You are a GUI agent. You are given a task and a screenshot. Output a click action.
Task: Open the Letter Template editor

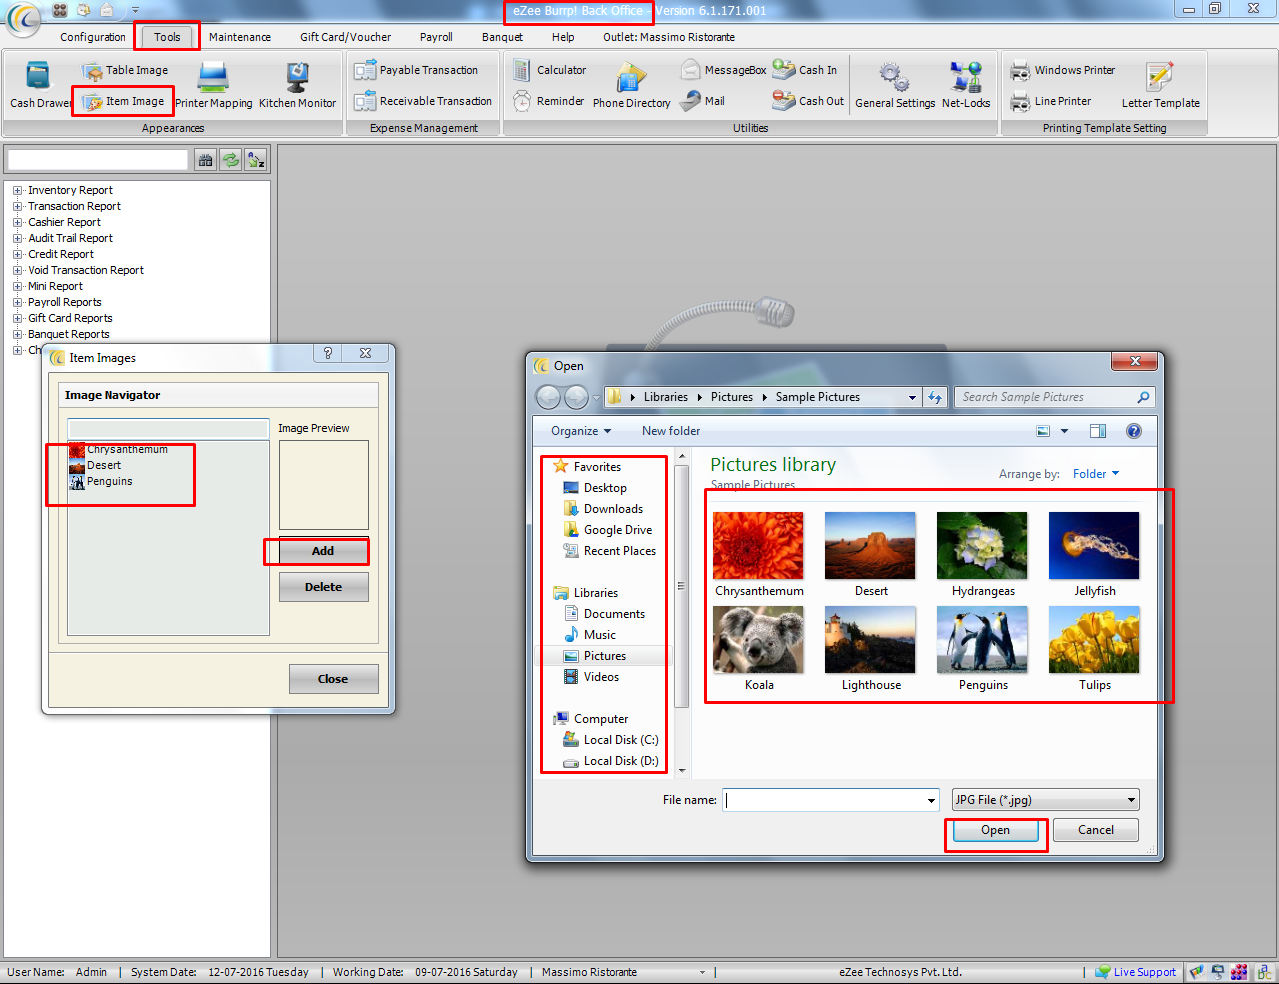1160,85
